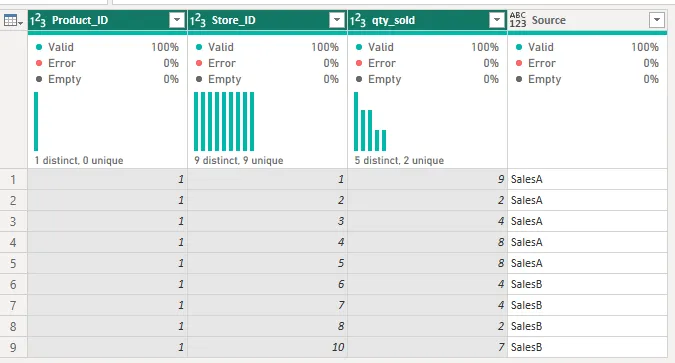
Task: Click qty_sold cell with value 9
Action: [427, 179]
